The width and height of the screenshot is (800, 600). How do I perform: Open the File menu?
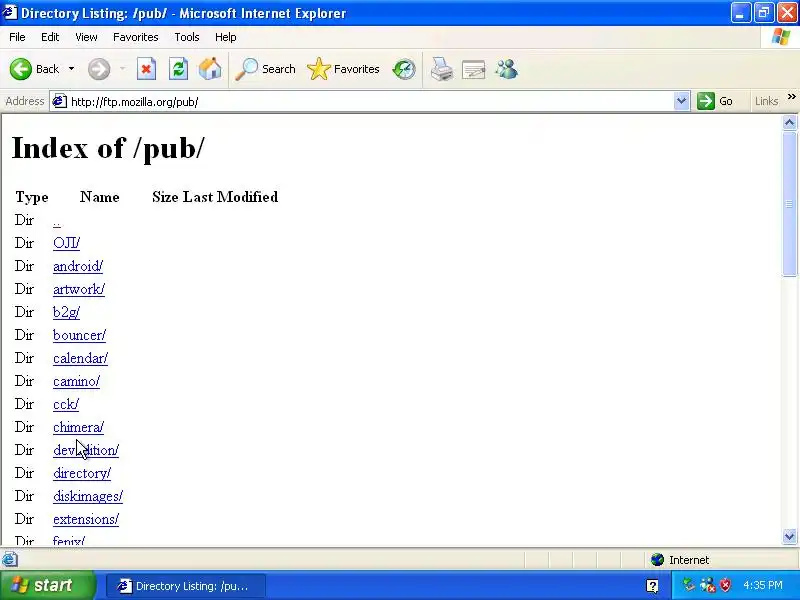[17, 37]
